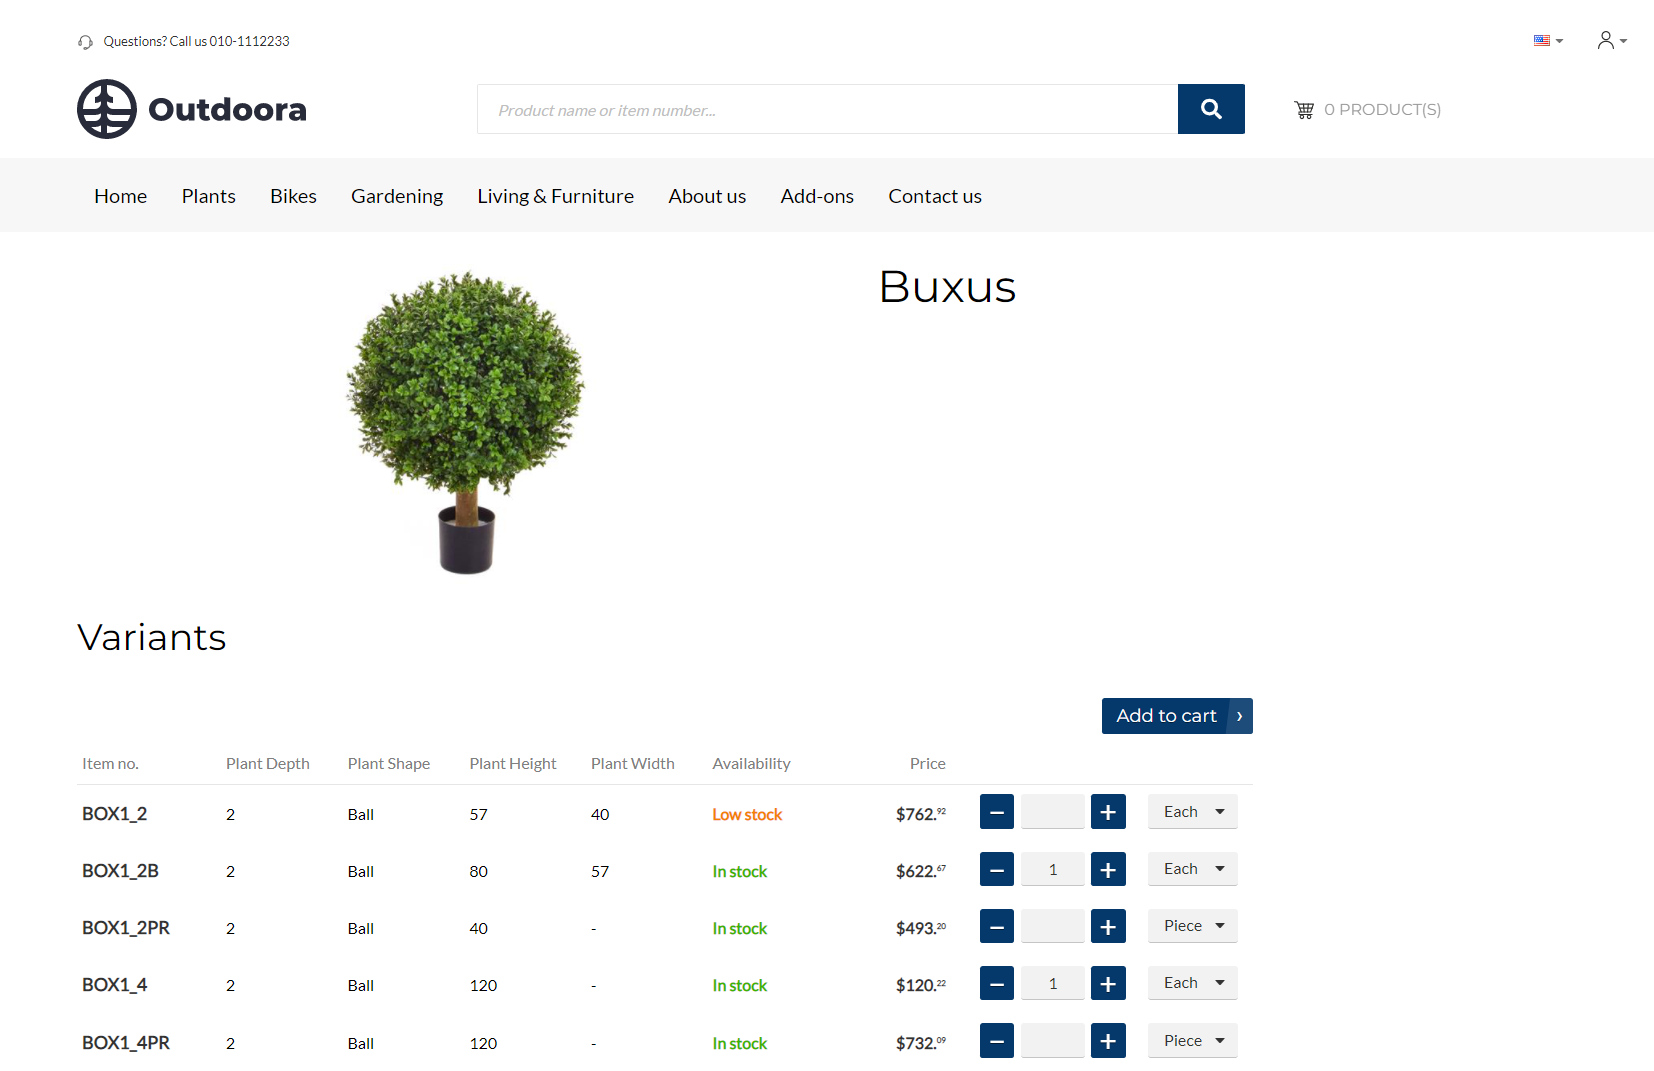Click the Plant Shape column header
This screenshot has width=1654, height=1071.
tap(389, 764)
